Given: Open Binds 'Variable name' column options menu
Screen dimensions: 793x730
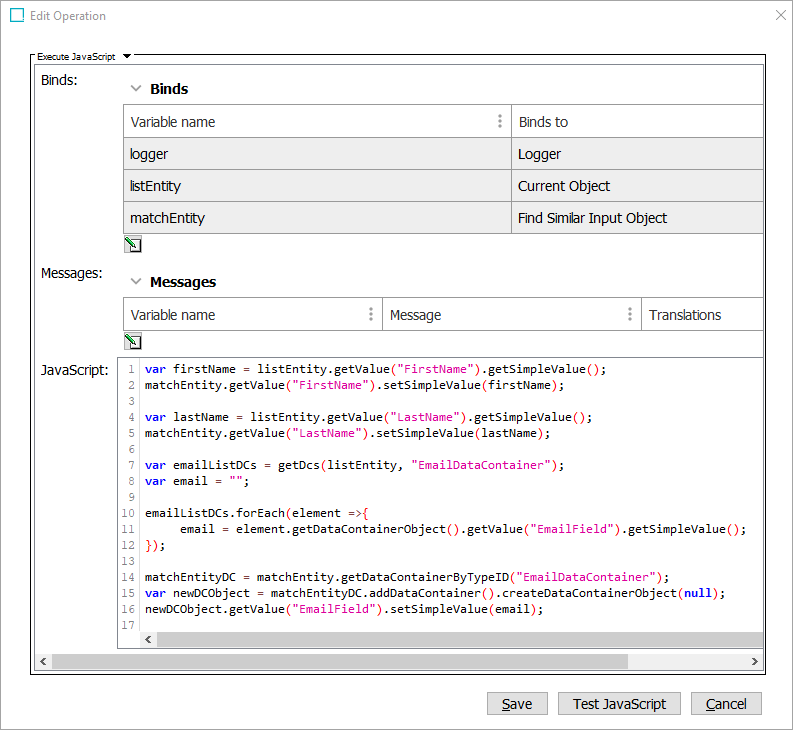Looking at the screenshot, I should 500,122.
